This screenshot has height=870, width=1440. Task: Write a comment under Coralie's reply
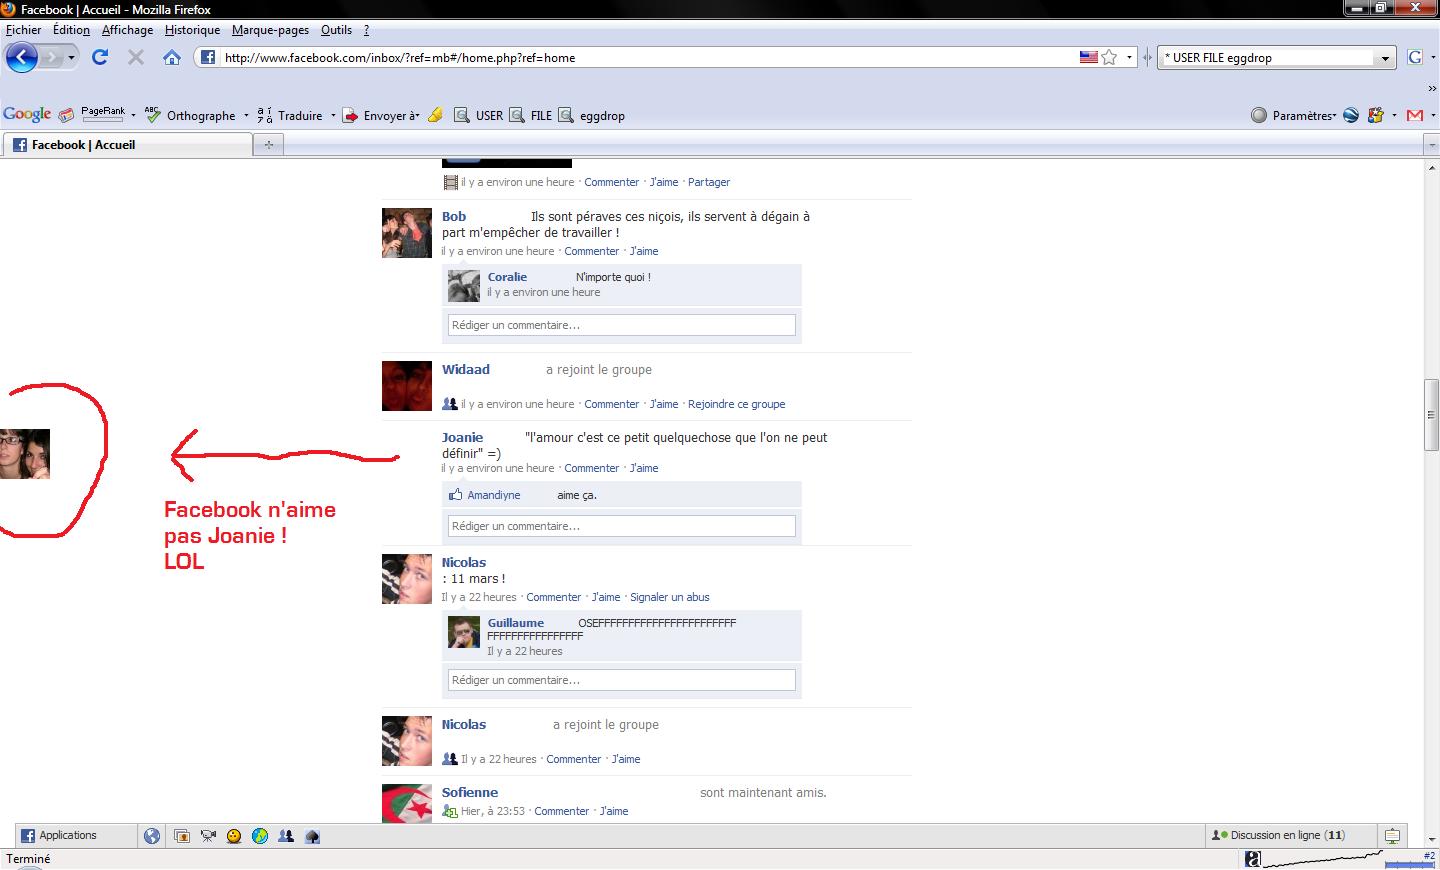pyautogui.click(x=621, y=325)
